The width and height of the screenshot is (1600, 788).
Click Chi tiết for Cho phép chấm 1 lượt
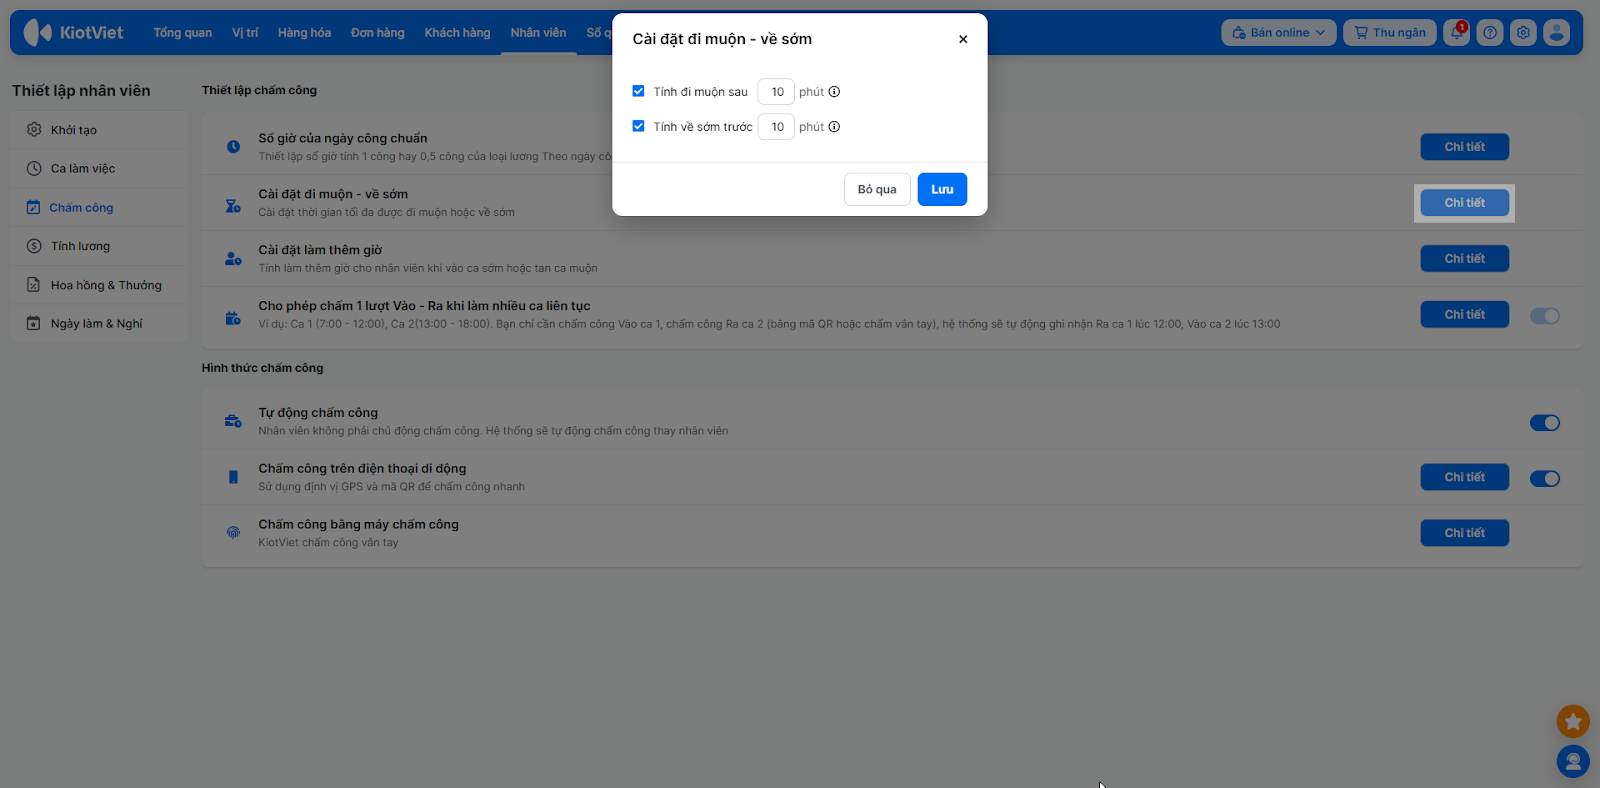[x=1465, y=315]
